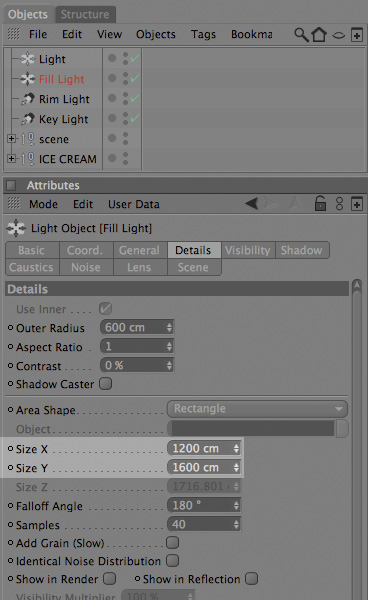This screenshot has width=368, height=600.
Task: Expand the ICE CREAM group
Action: [x=11, y=158]
